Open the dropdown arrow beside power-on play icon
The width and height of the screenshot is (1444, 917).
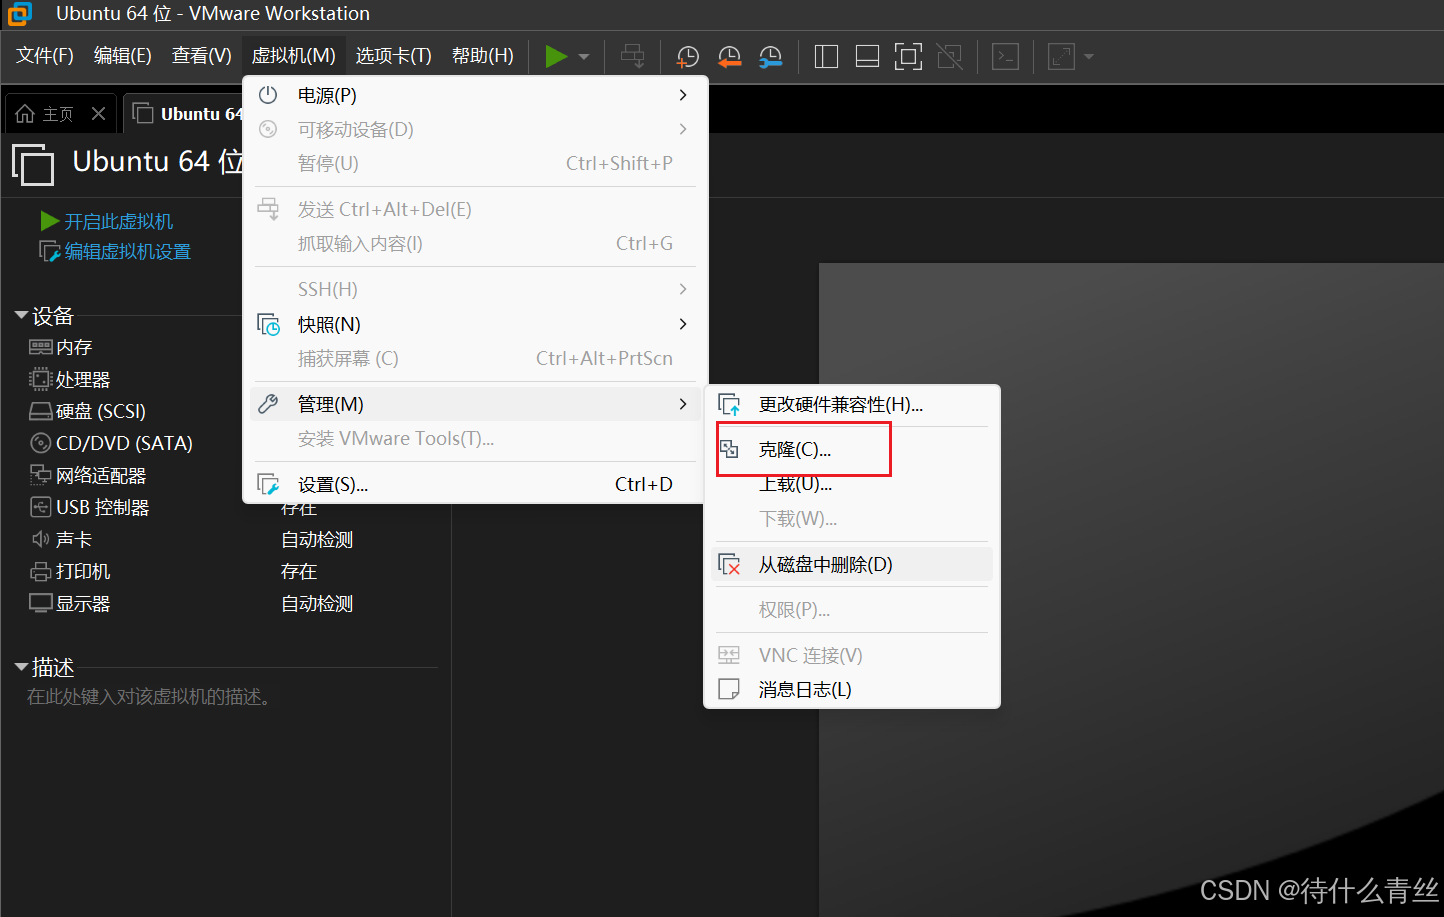click(x=584, y=57)
